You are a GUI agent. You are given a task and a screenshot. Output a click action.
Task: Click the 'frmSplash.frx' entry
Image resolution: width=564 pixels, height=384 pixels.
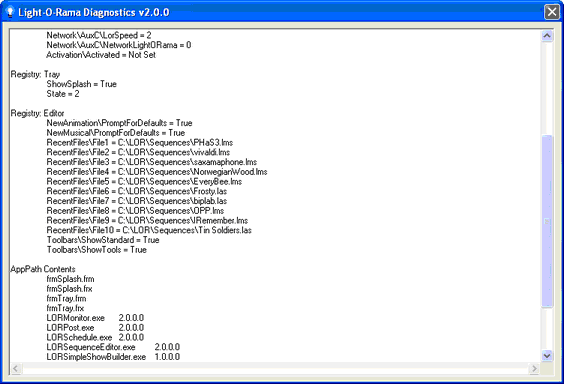coord(69,288)
